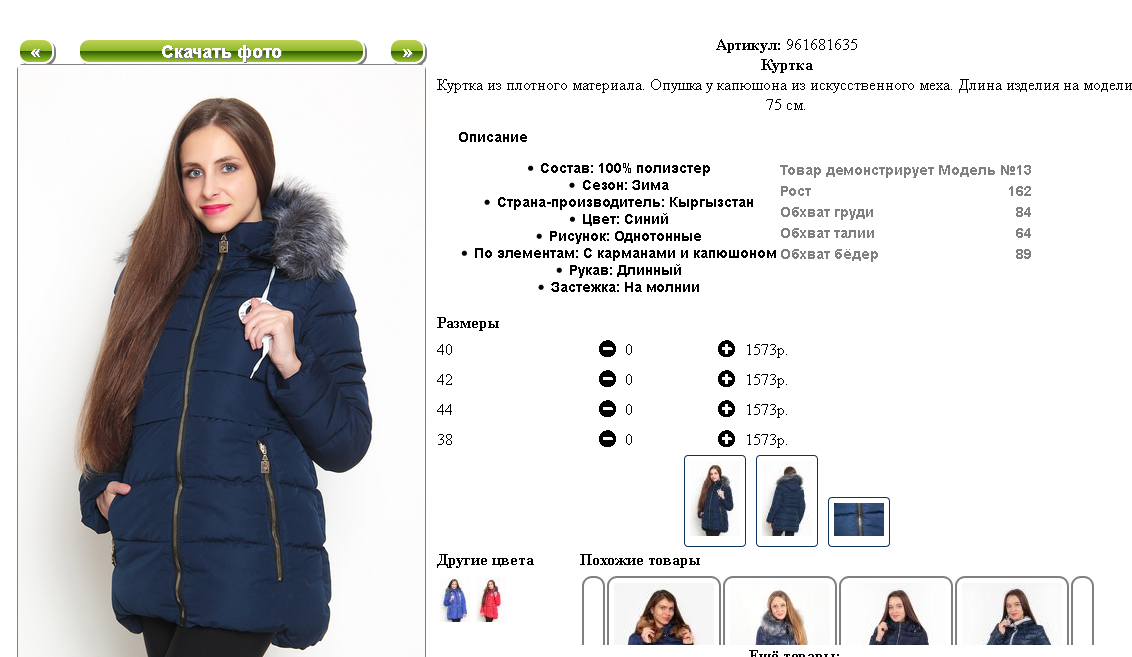Select the red jacket color option
The height and width of the screenshot is (657, 1132).
click(x=490, y=600)
